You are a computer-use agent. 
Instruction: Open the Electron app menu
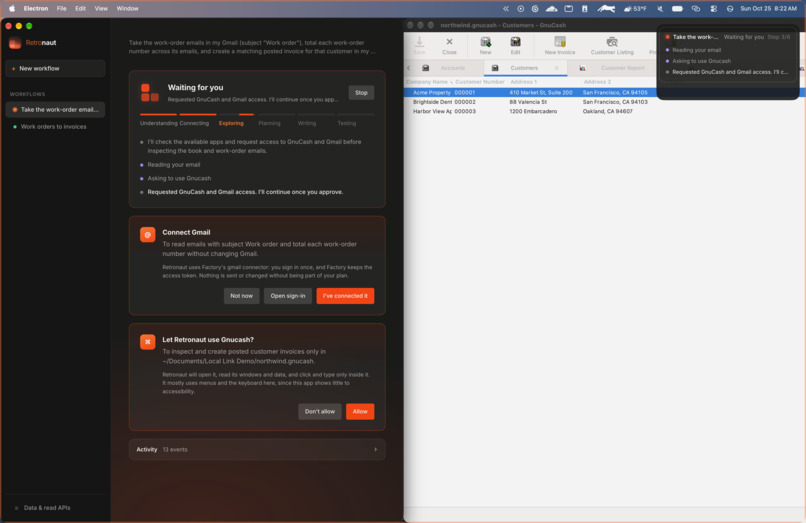click(35, 9)
